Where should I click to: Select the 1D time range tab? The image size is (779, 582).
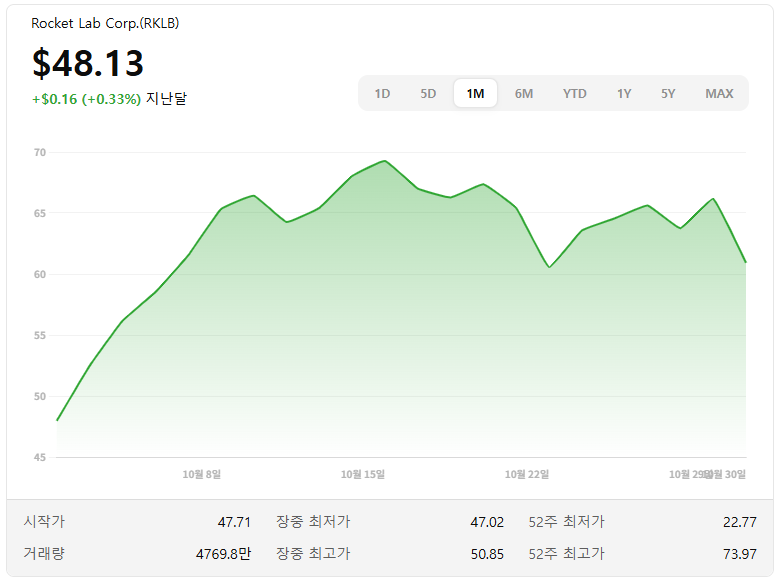pos(382,94)
